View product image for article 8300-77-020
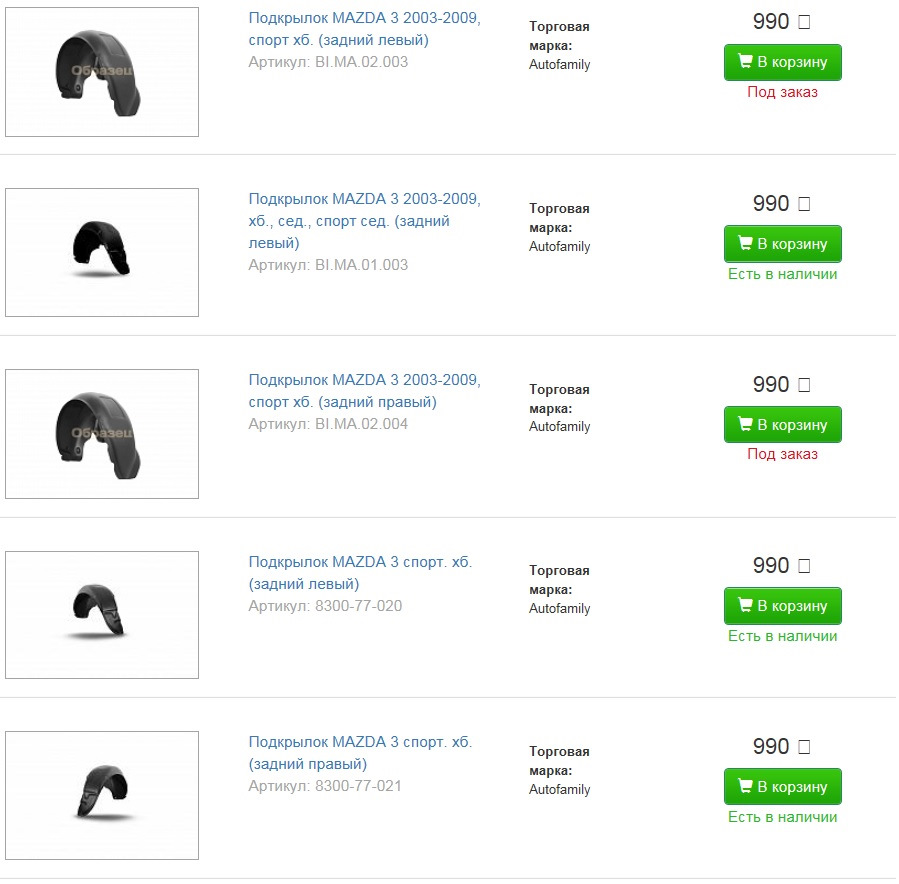 [102, 614]
